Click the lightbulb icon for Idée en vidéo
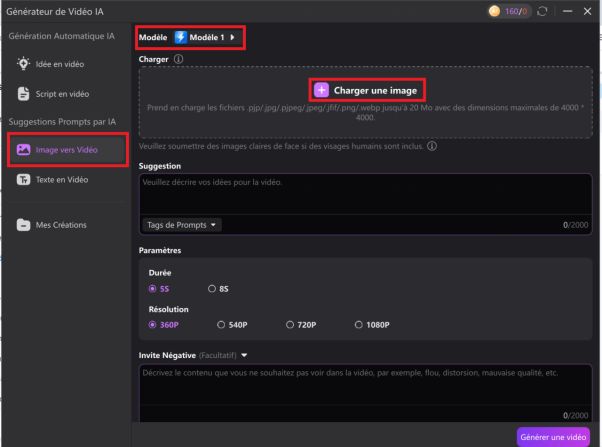 pyautogui.click(x=24, y=64)
